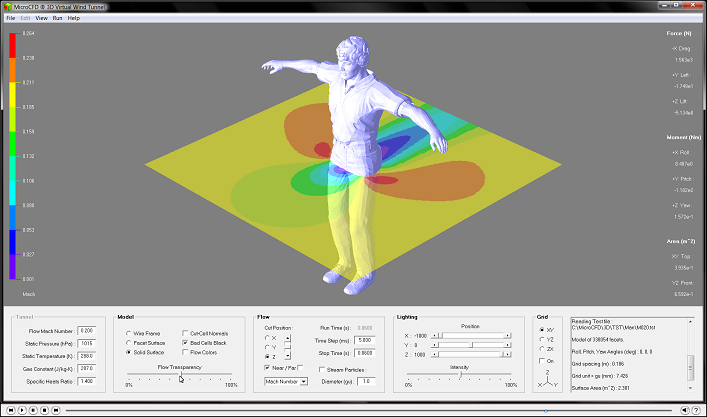Click the Stop Time (s) input field
Screen dimensions: 707x417
tap(364, 353)
